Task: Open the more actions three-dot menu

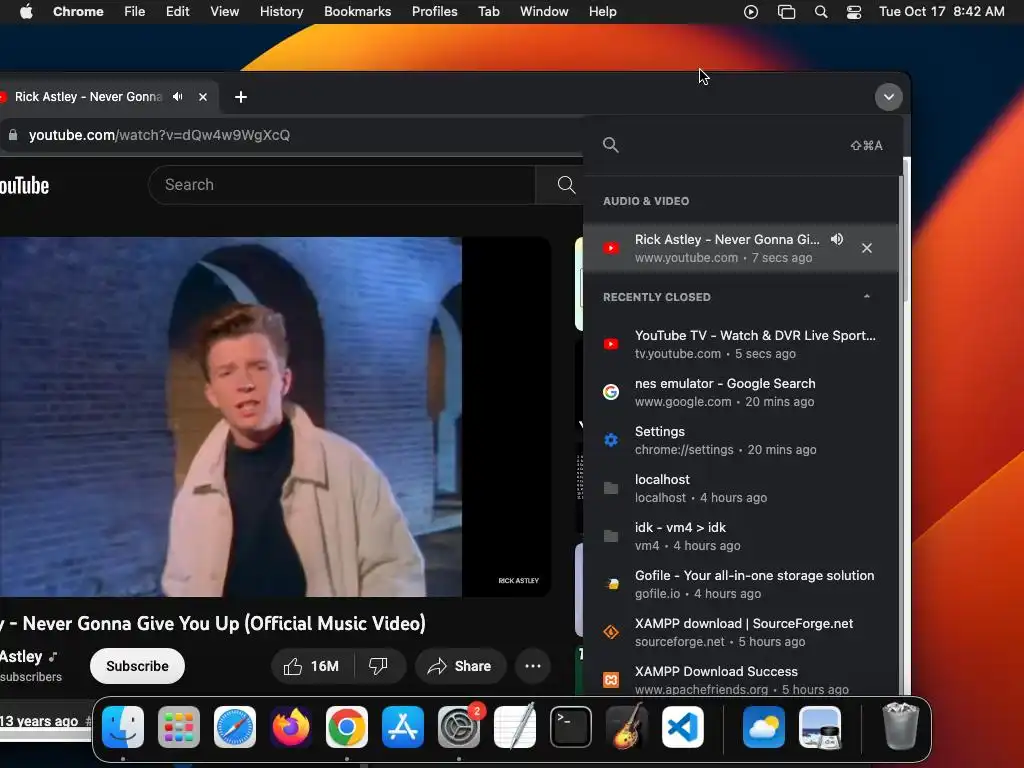Action: coord(533,666)
